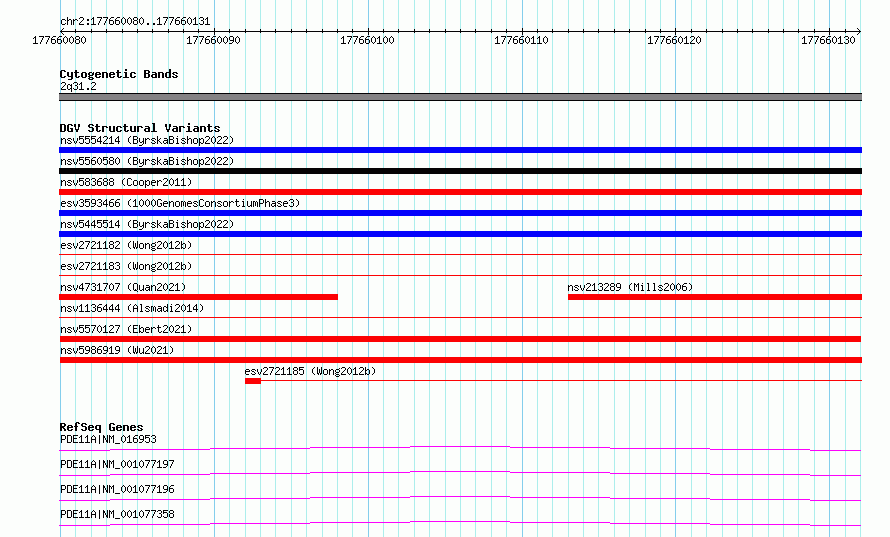This screenshot has height=537, width=890.
Task: Click ruler tick label 177660120
Action: click(674, 40)
